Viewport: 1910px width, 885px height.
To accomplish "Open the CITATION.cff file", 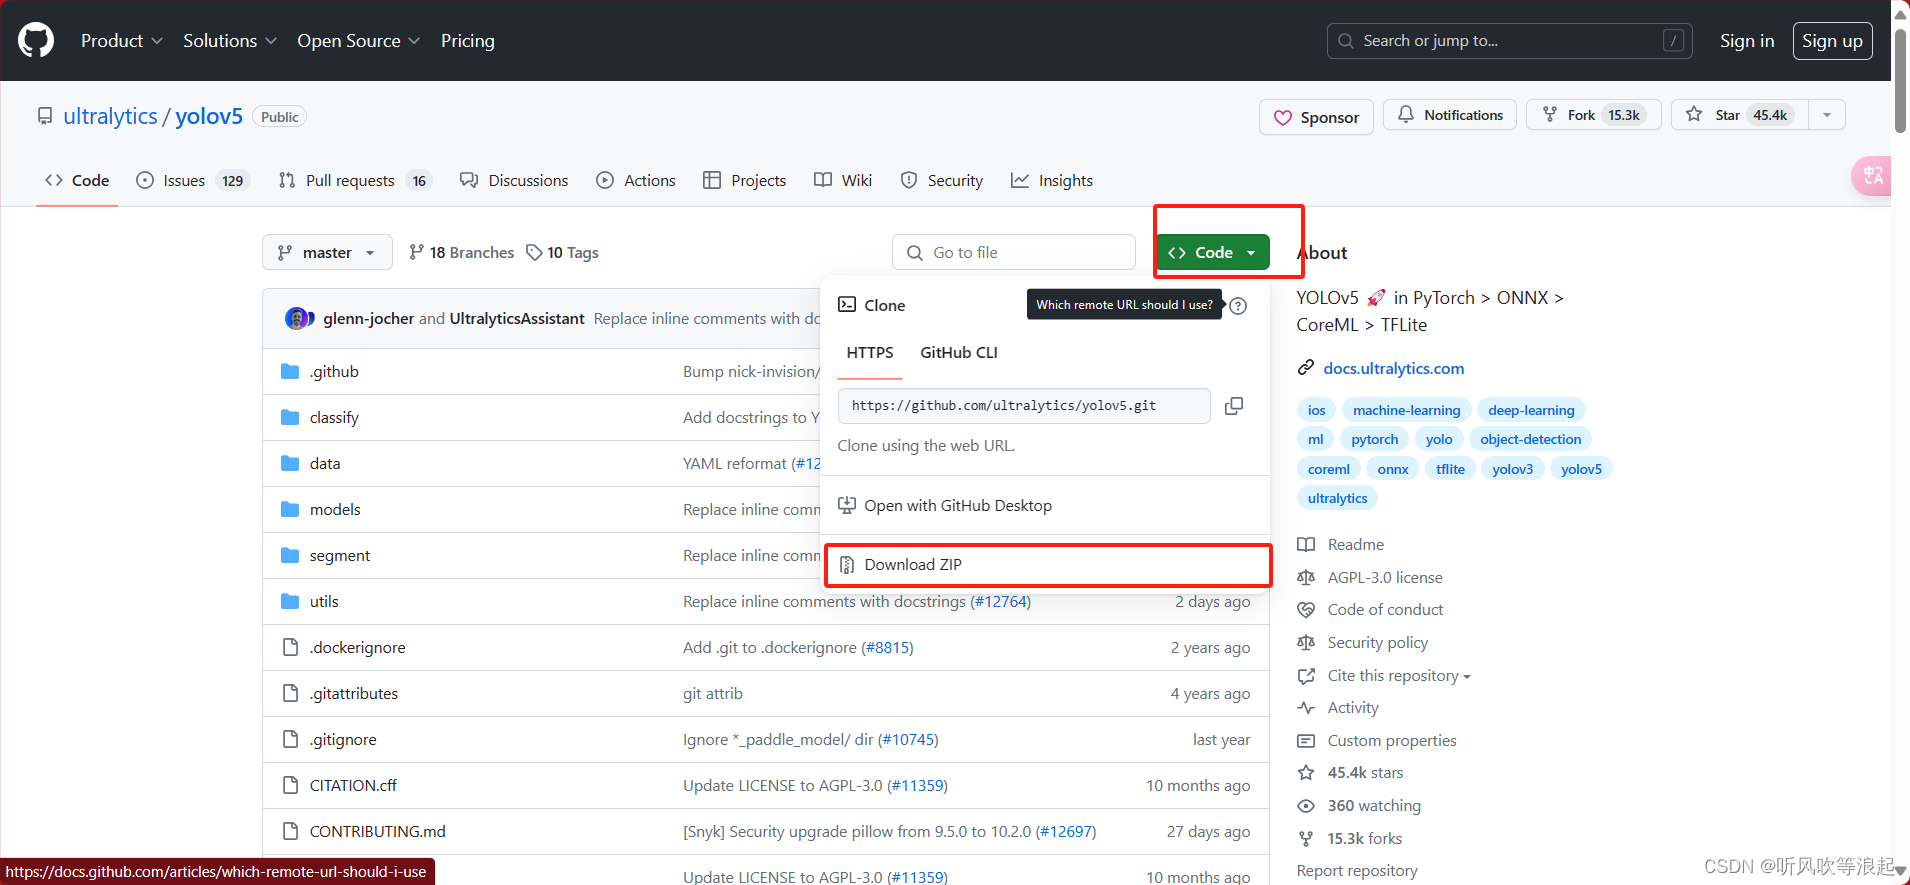I will [353, 786].
